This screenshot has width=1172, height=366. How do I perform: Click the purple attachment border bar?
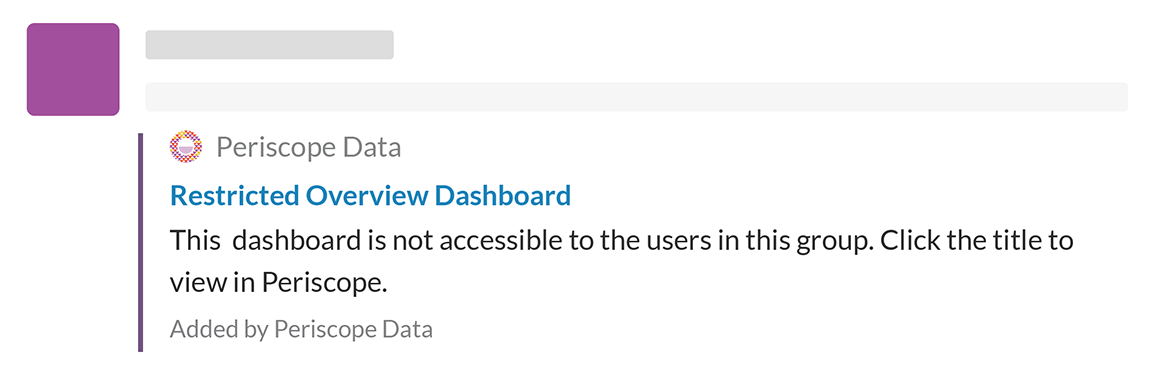click(140, 242)
